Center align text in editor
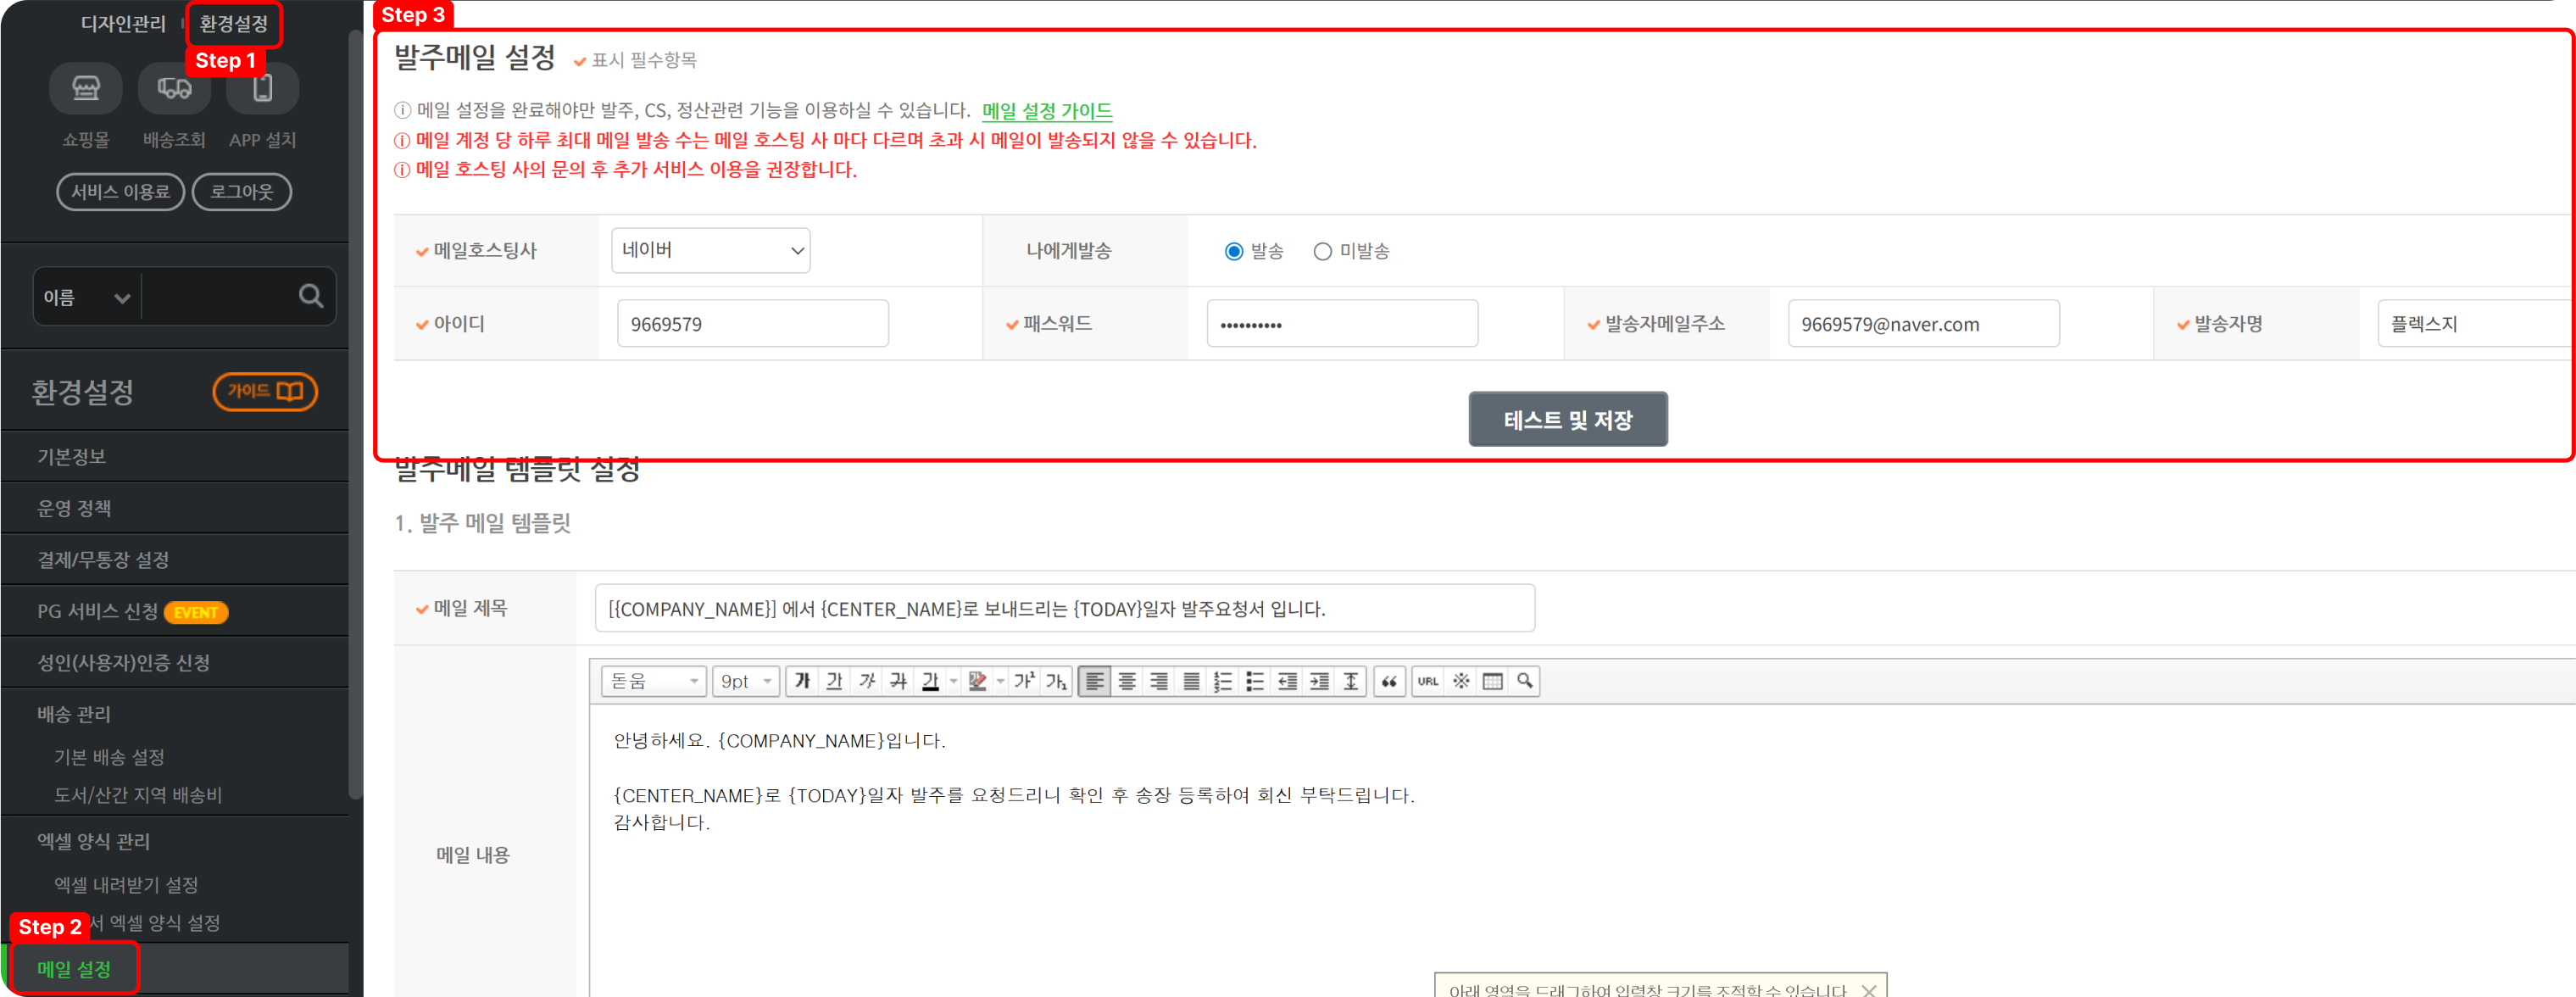 [x=1127, y=681]
